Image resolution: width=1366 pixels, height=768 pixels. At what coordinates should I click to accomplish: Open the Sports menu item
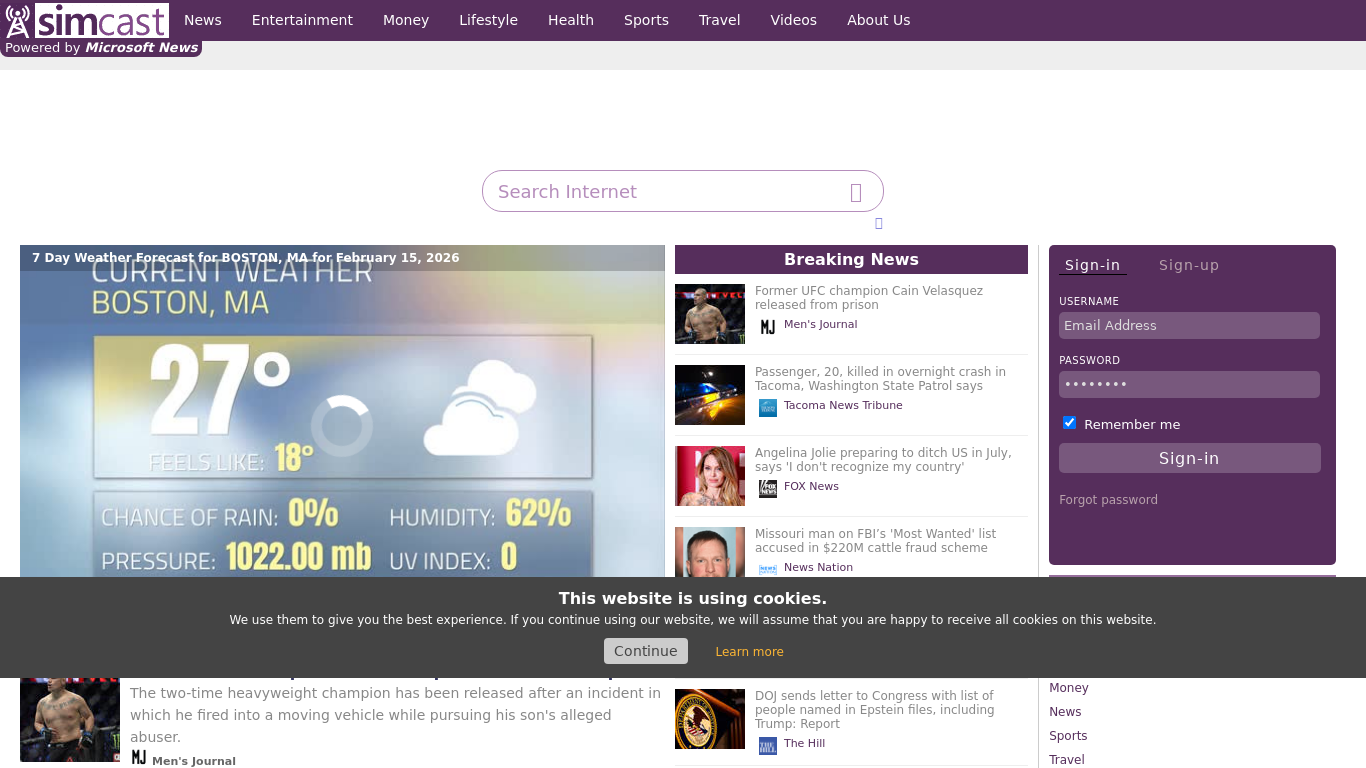(x=646, y=20)
